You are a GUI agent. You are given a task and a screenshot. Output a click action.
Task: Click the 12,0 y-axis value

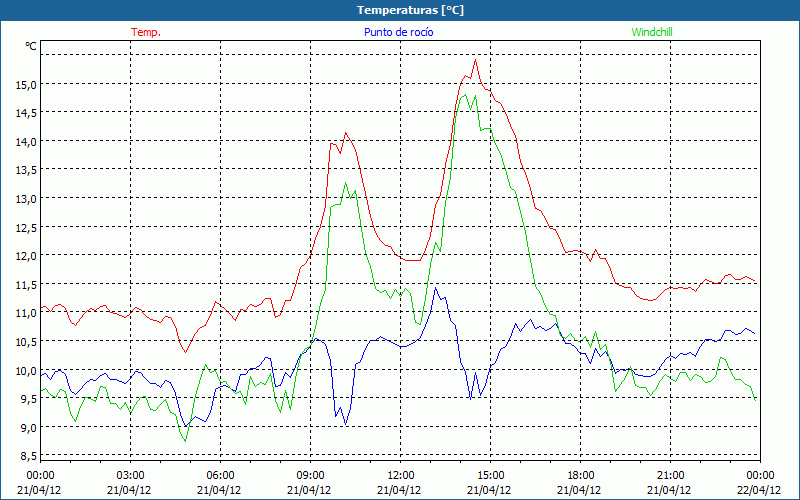26,256
